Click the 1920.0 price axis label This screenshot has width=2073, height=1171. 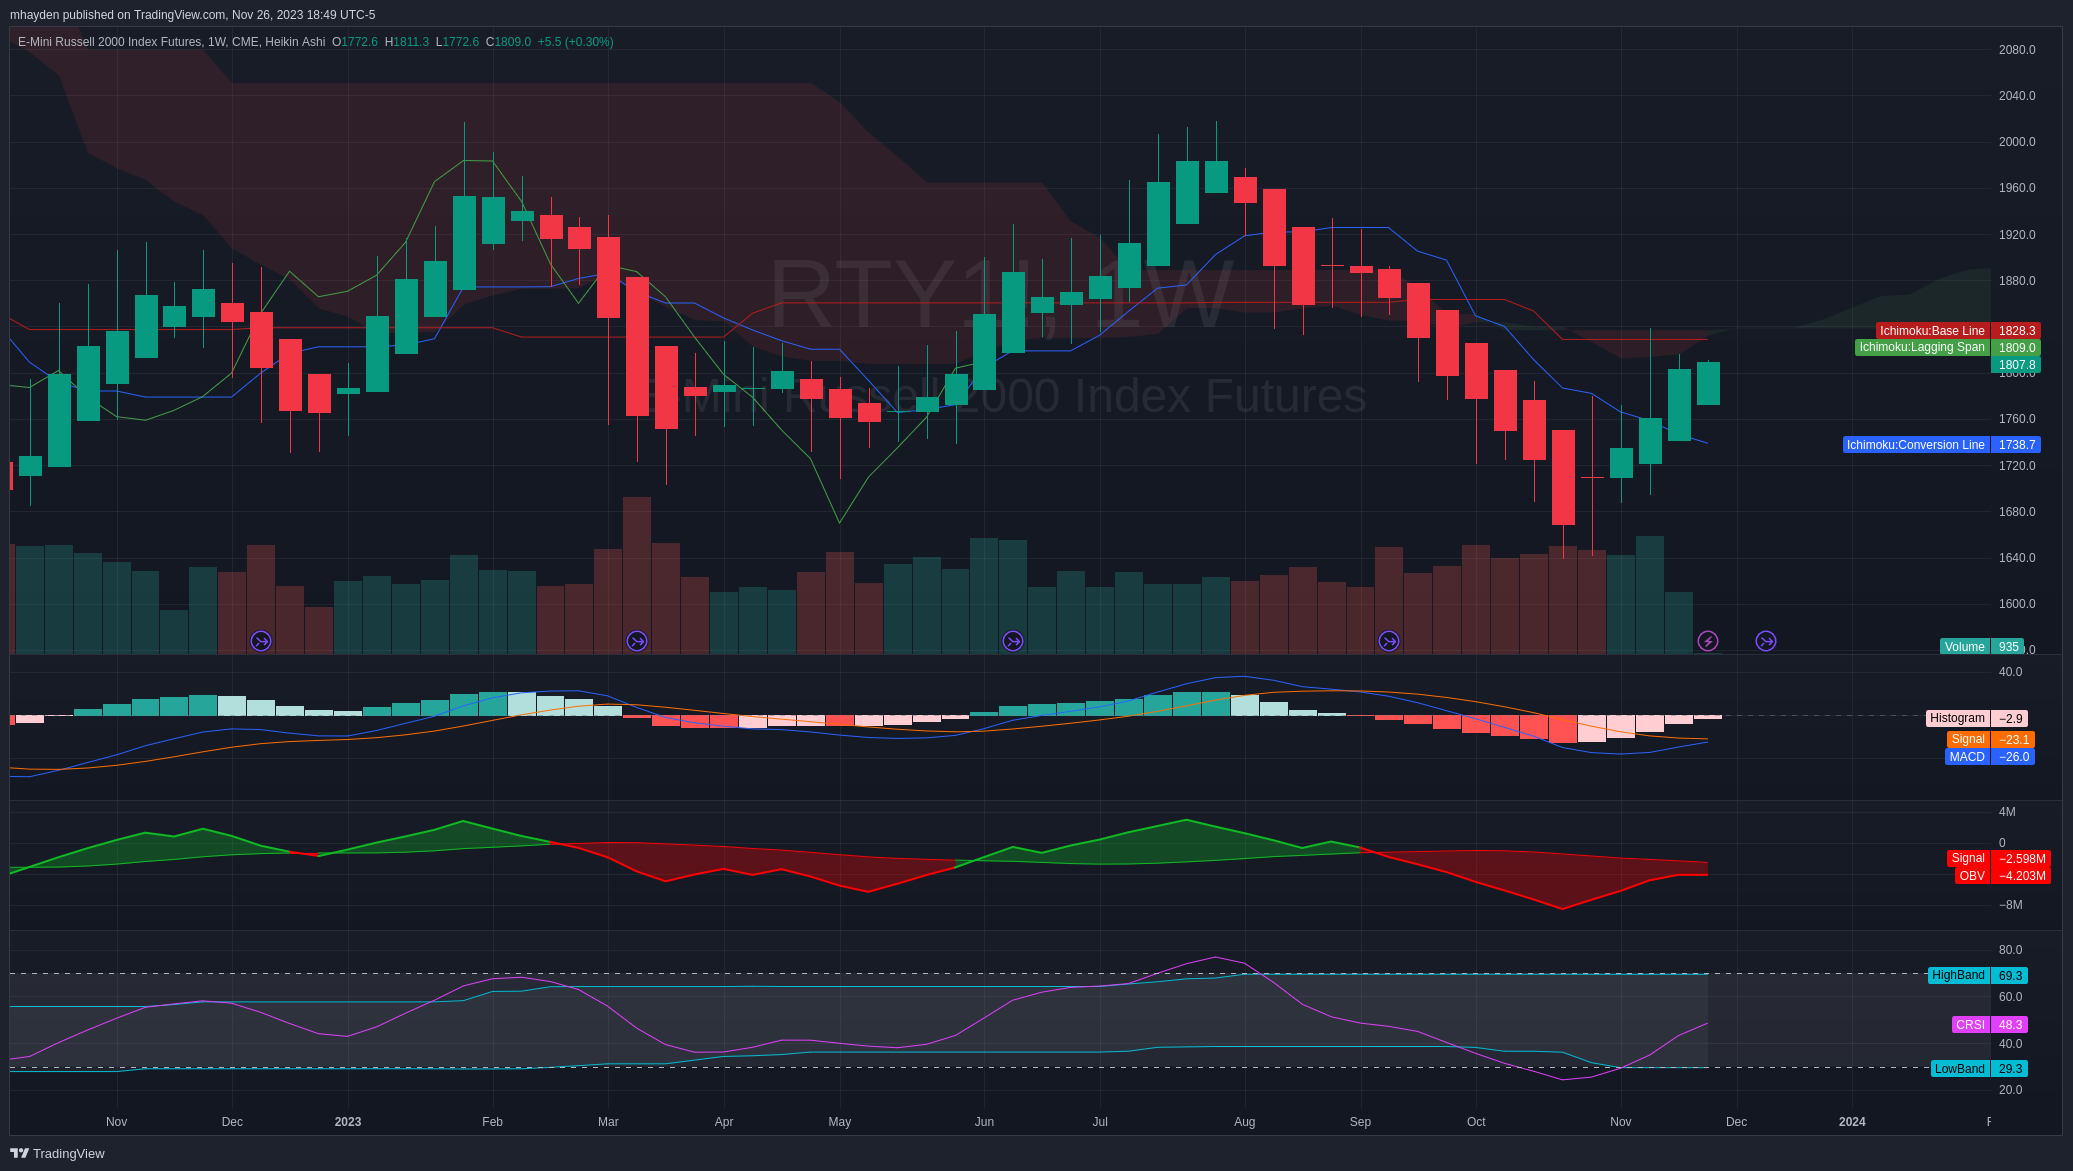2017,235
